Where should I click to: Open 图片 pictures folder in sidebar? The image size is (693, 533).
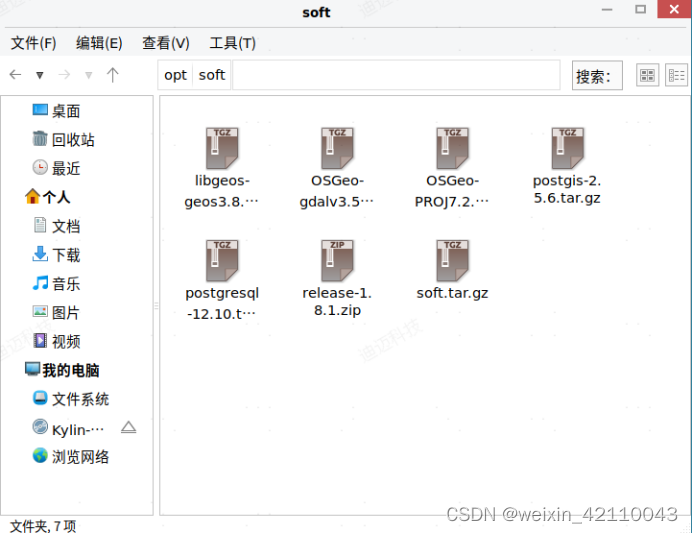pyautogui.click(x=56, y=312)
